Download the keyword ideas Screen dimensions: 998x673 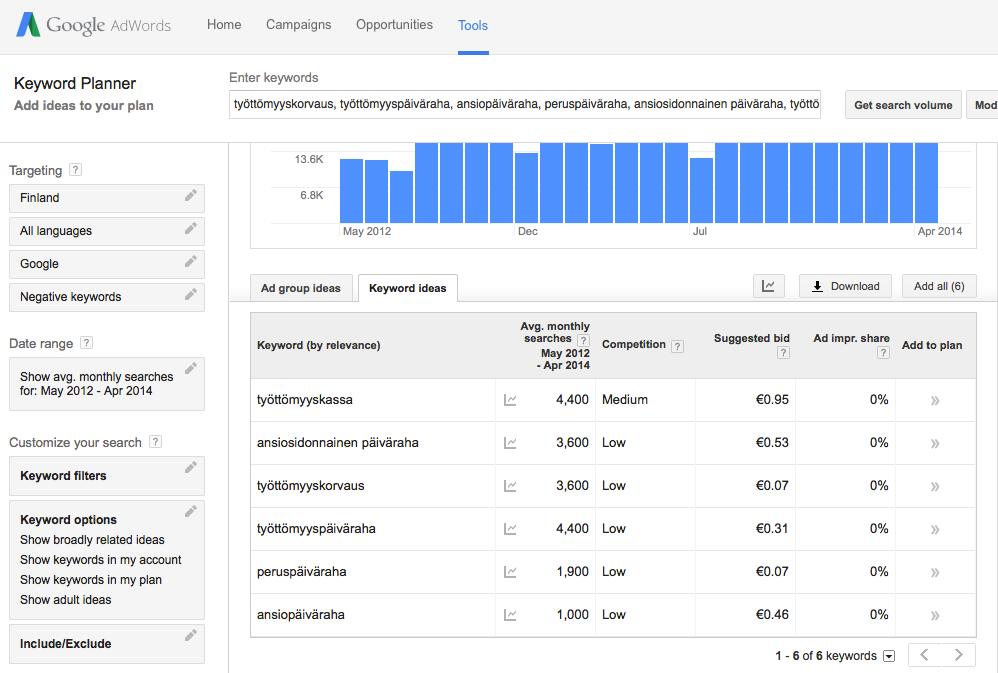point(845,287)
